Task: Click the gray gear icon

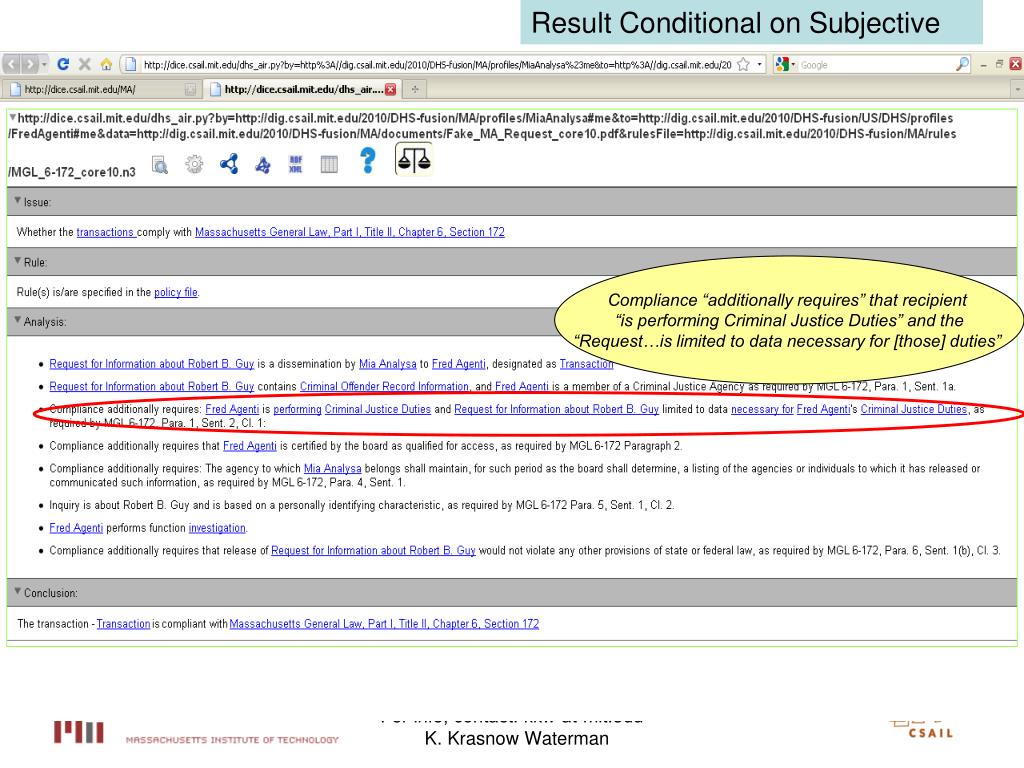Action: tap(194, 164)
